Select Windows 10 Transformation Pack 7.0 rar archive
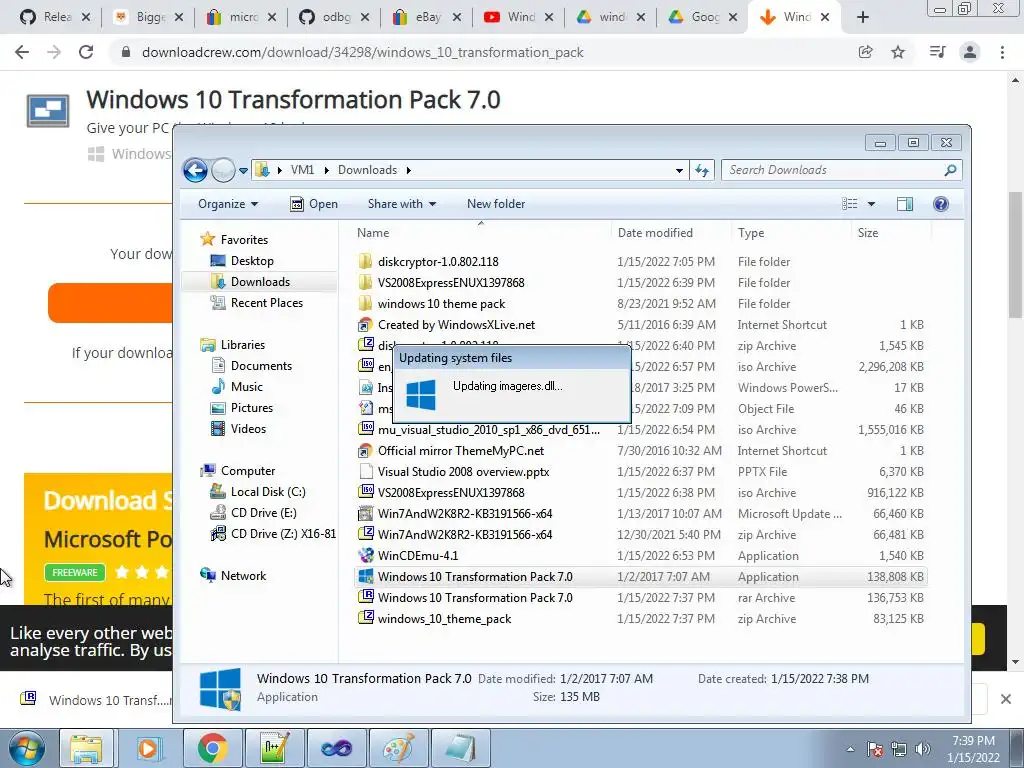Screen dimensions: 1024x768 (475, 598)
